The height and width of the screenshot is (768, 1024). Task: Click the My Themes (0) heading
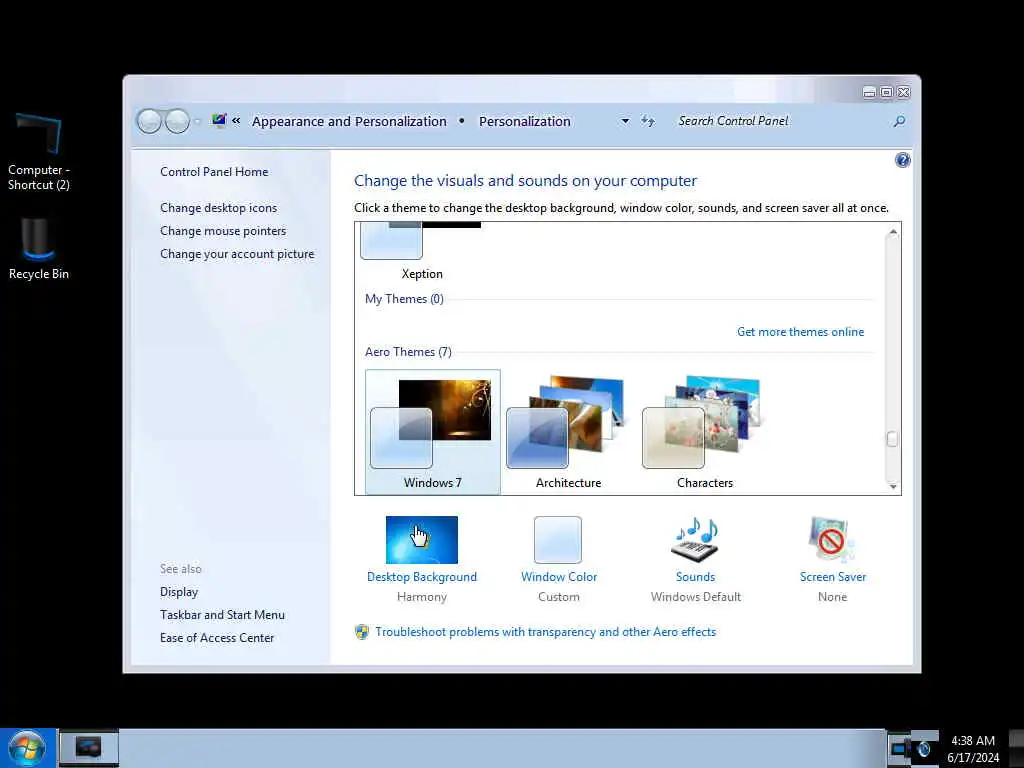pyautogui.click(x=404, y=298)
